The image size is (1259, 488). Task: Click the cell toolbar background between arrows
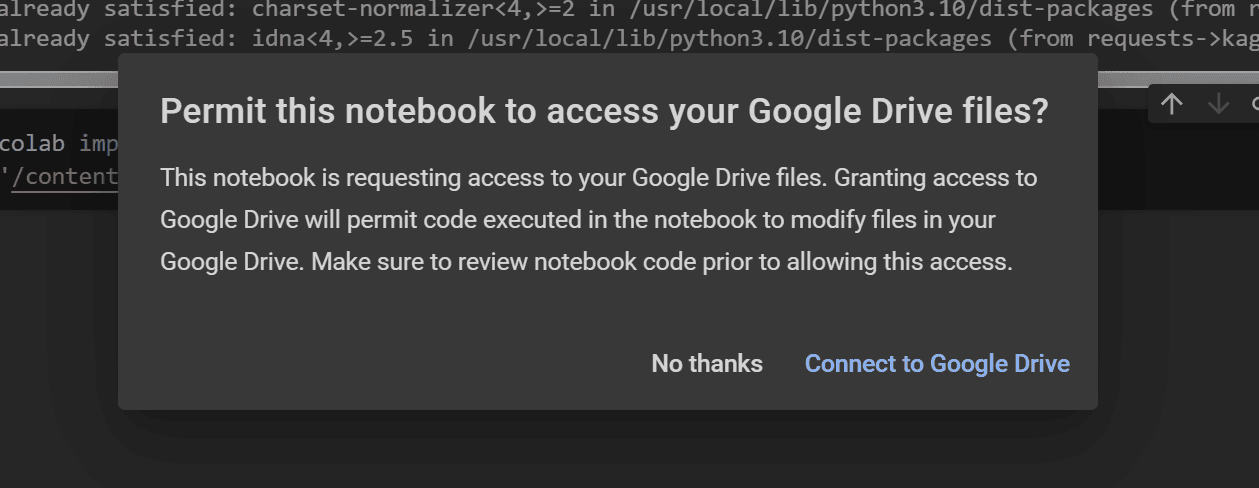point(1195,104)
